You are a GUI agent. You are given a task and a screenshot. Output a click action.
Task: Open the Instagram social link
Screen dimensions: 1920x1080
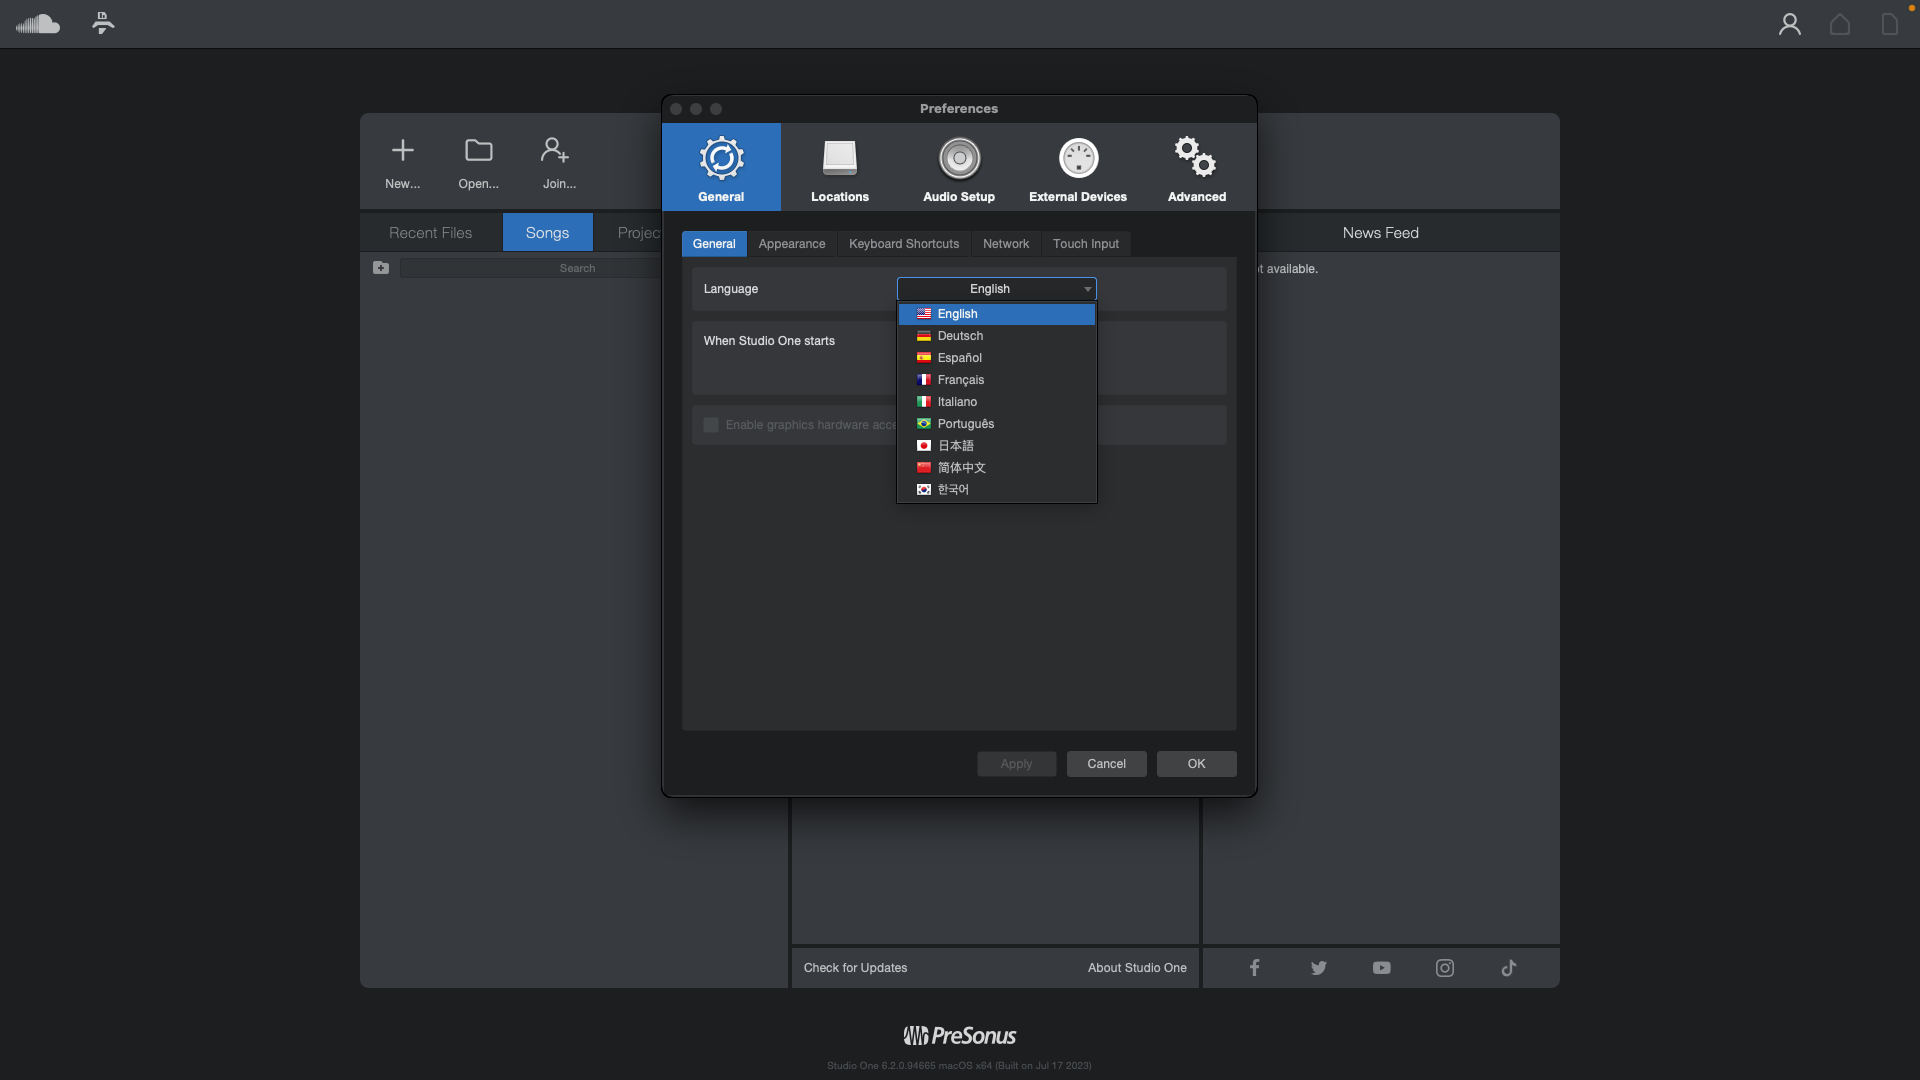1444,968
